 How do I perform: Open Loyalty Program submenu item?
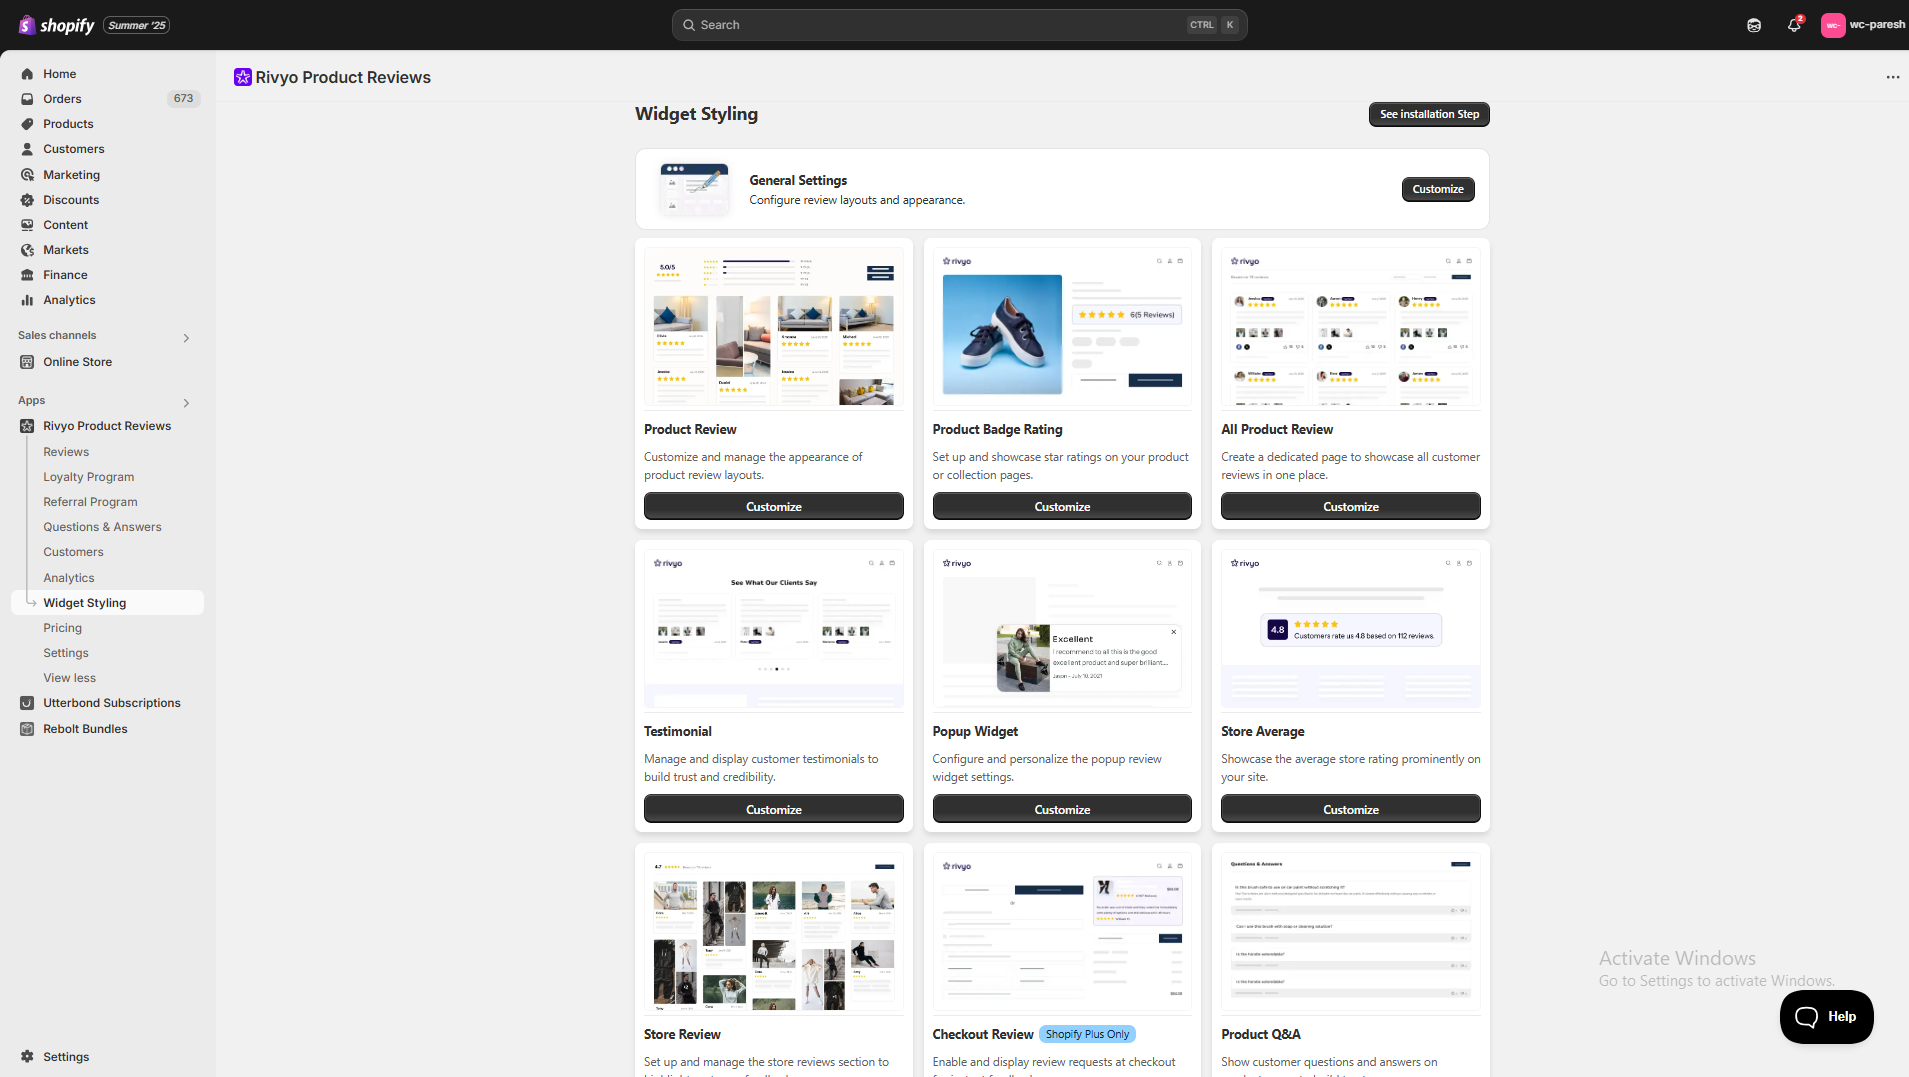pyautogui.click(x=88, y=477)
